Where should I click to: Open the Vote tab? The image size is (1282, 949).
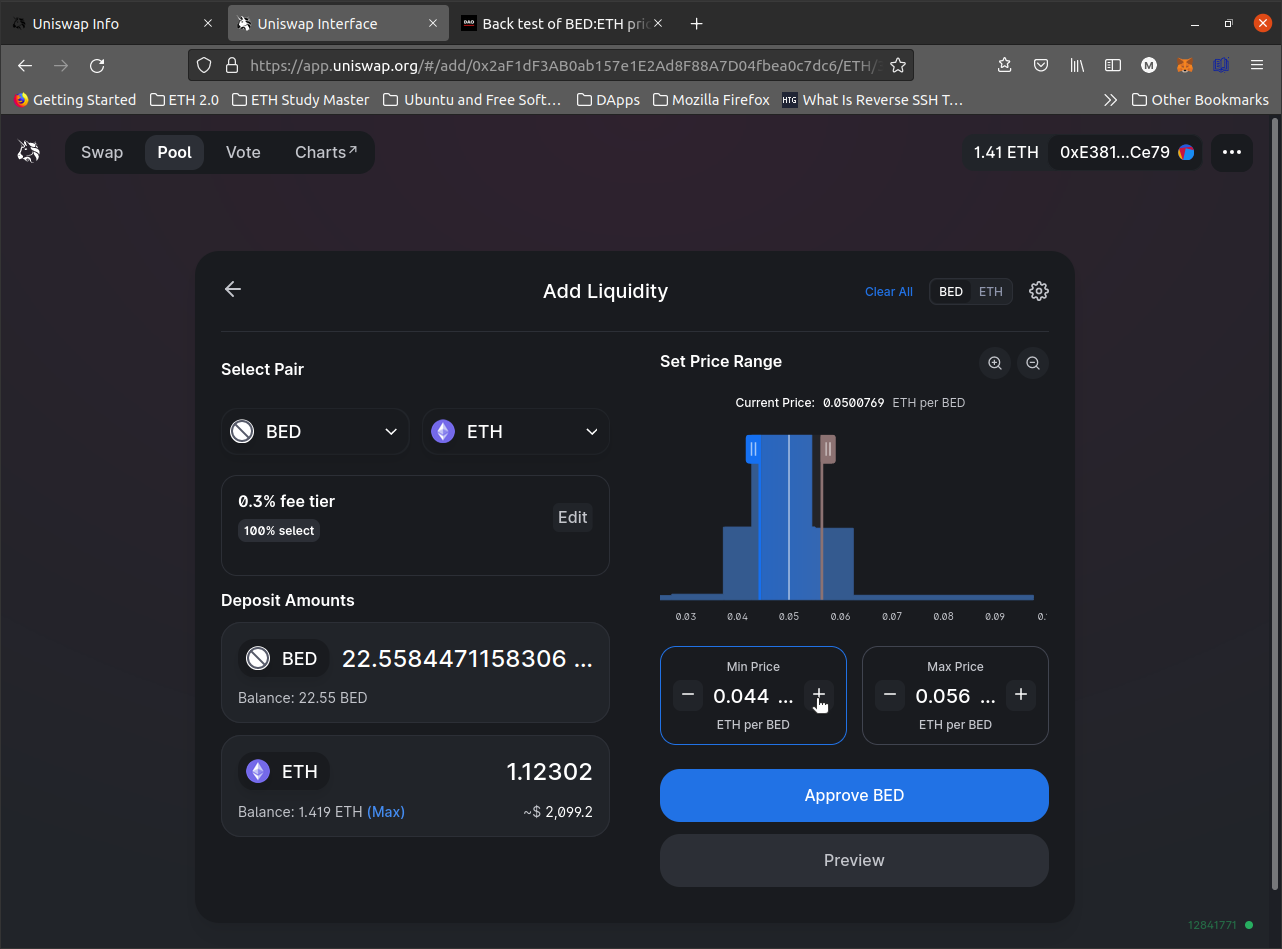click(x=243, y=153)
